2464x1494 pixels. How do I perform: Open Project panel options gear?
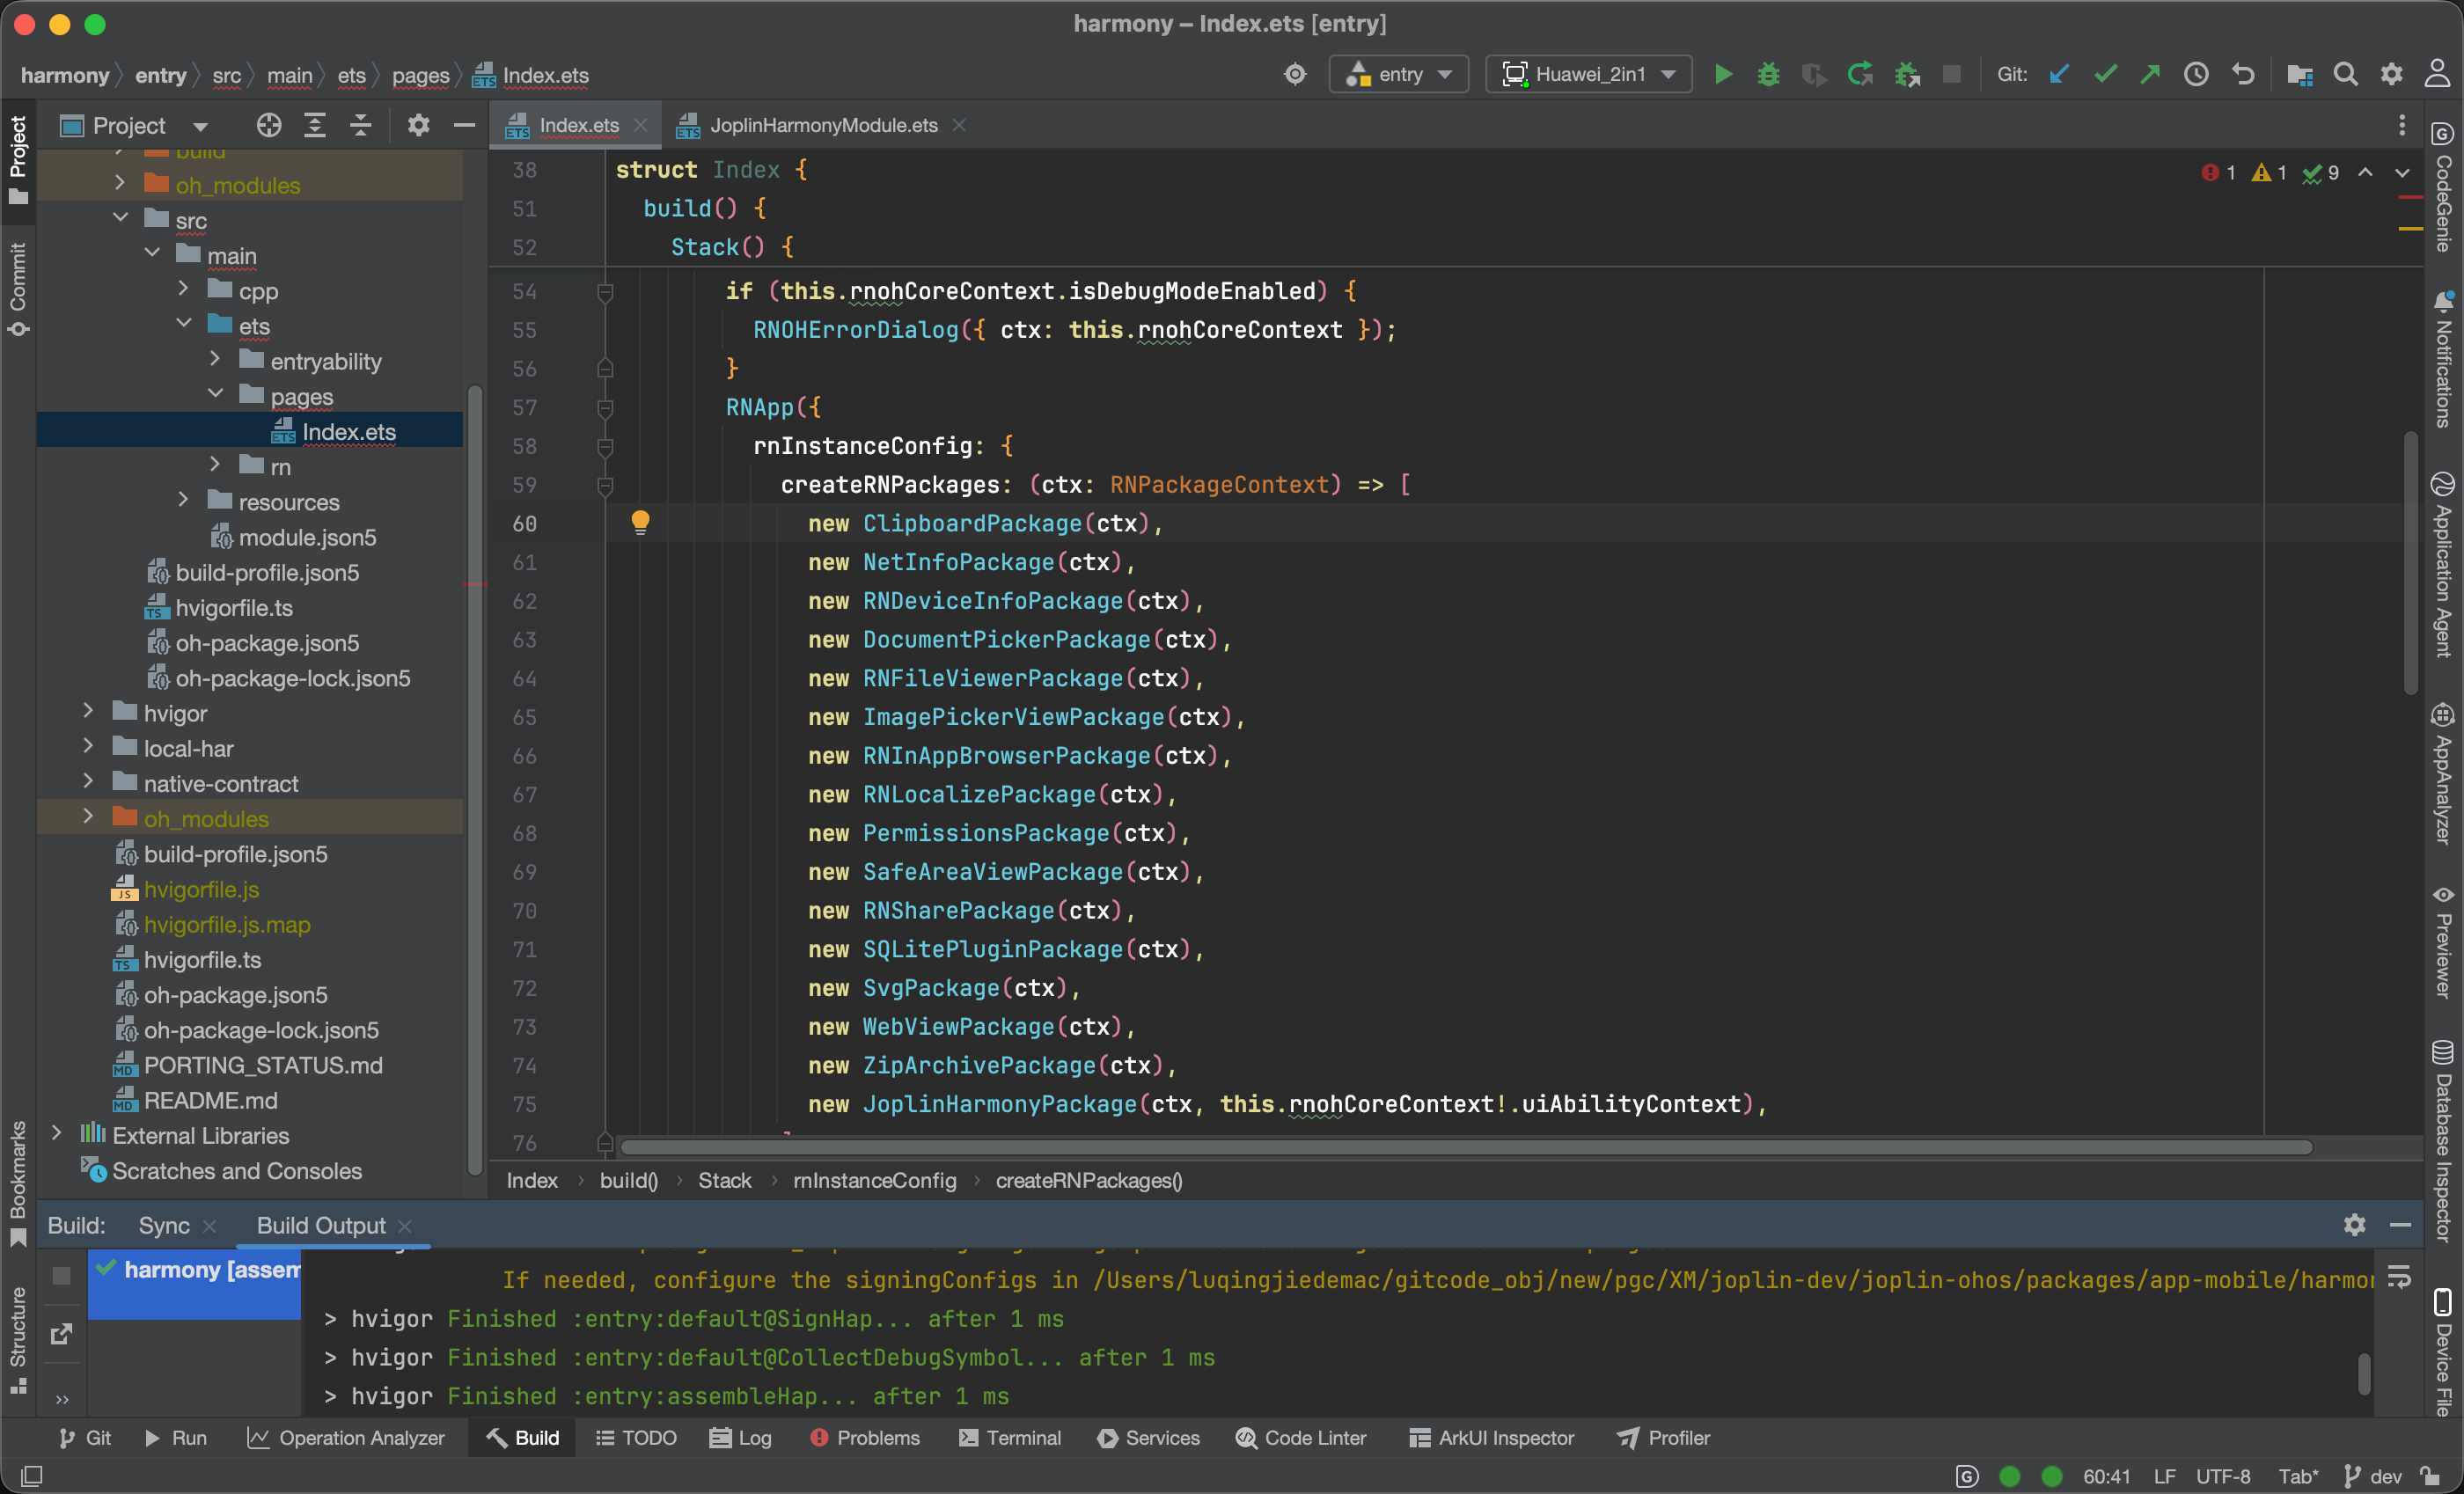[x=418, y=125]
